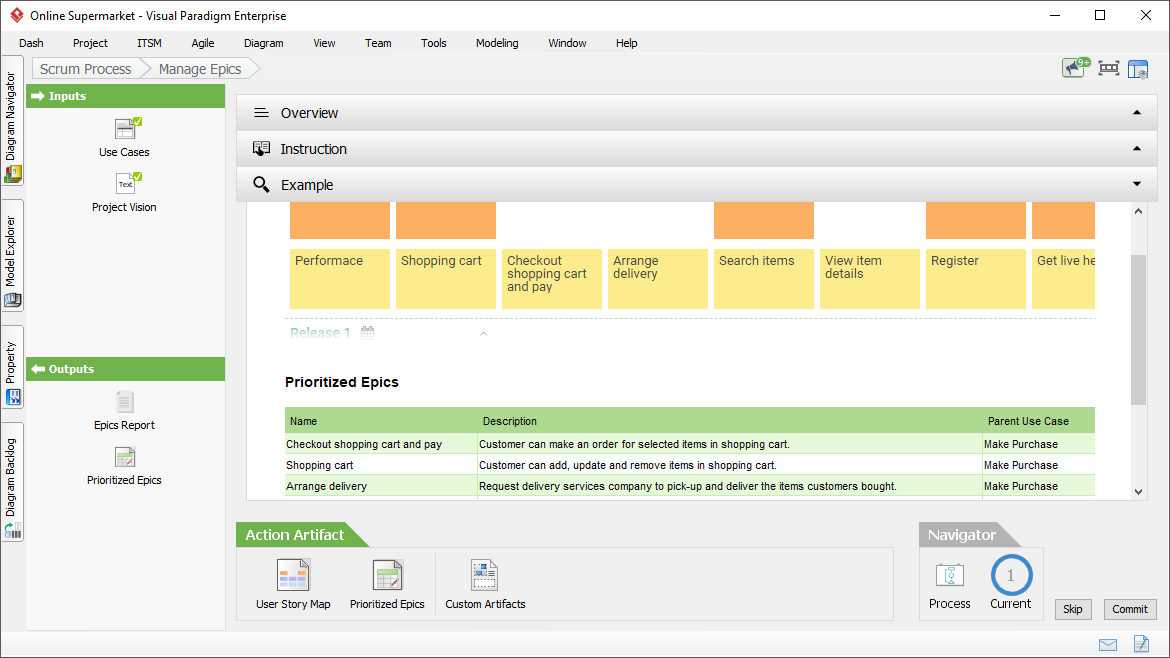Open the Modeling menu

click(497, 43)
